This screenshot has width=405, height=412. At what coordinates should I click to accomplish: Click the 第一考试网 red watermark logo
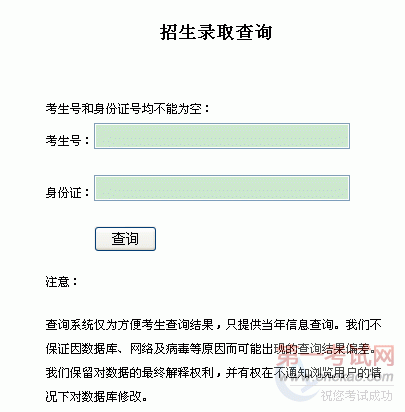click(336, 357)
